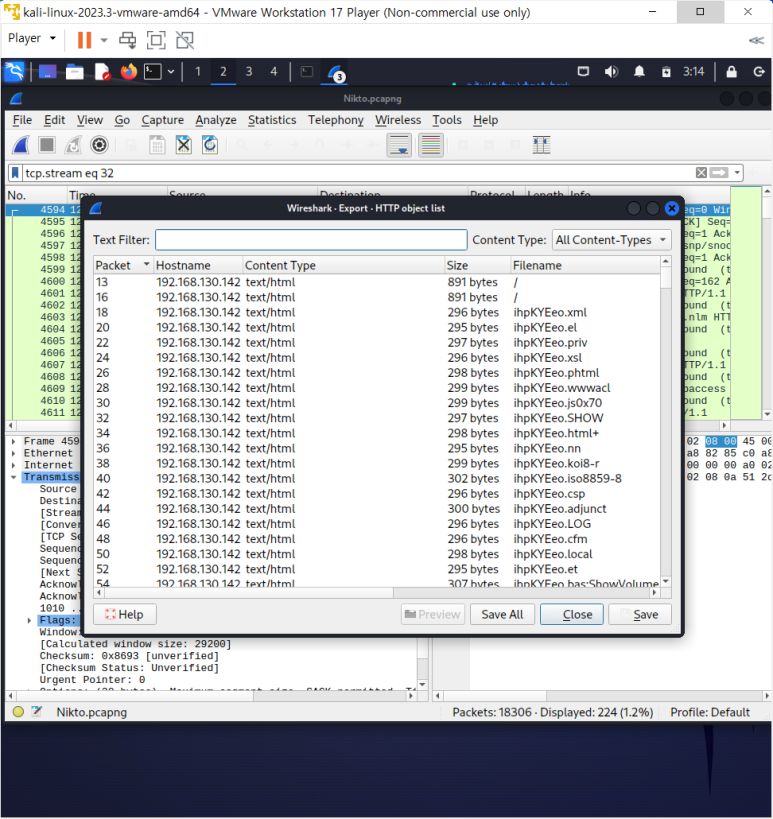Click the Save All button
This screenshot has height=819, width=773.
click(502, 614)
